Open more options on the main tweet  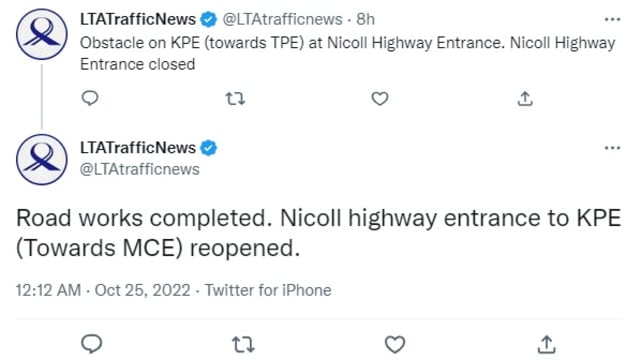[612, 148]
